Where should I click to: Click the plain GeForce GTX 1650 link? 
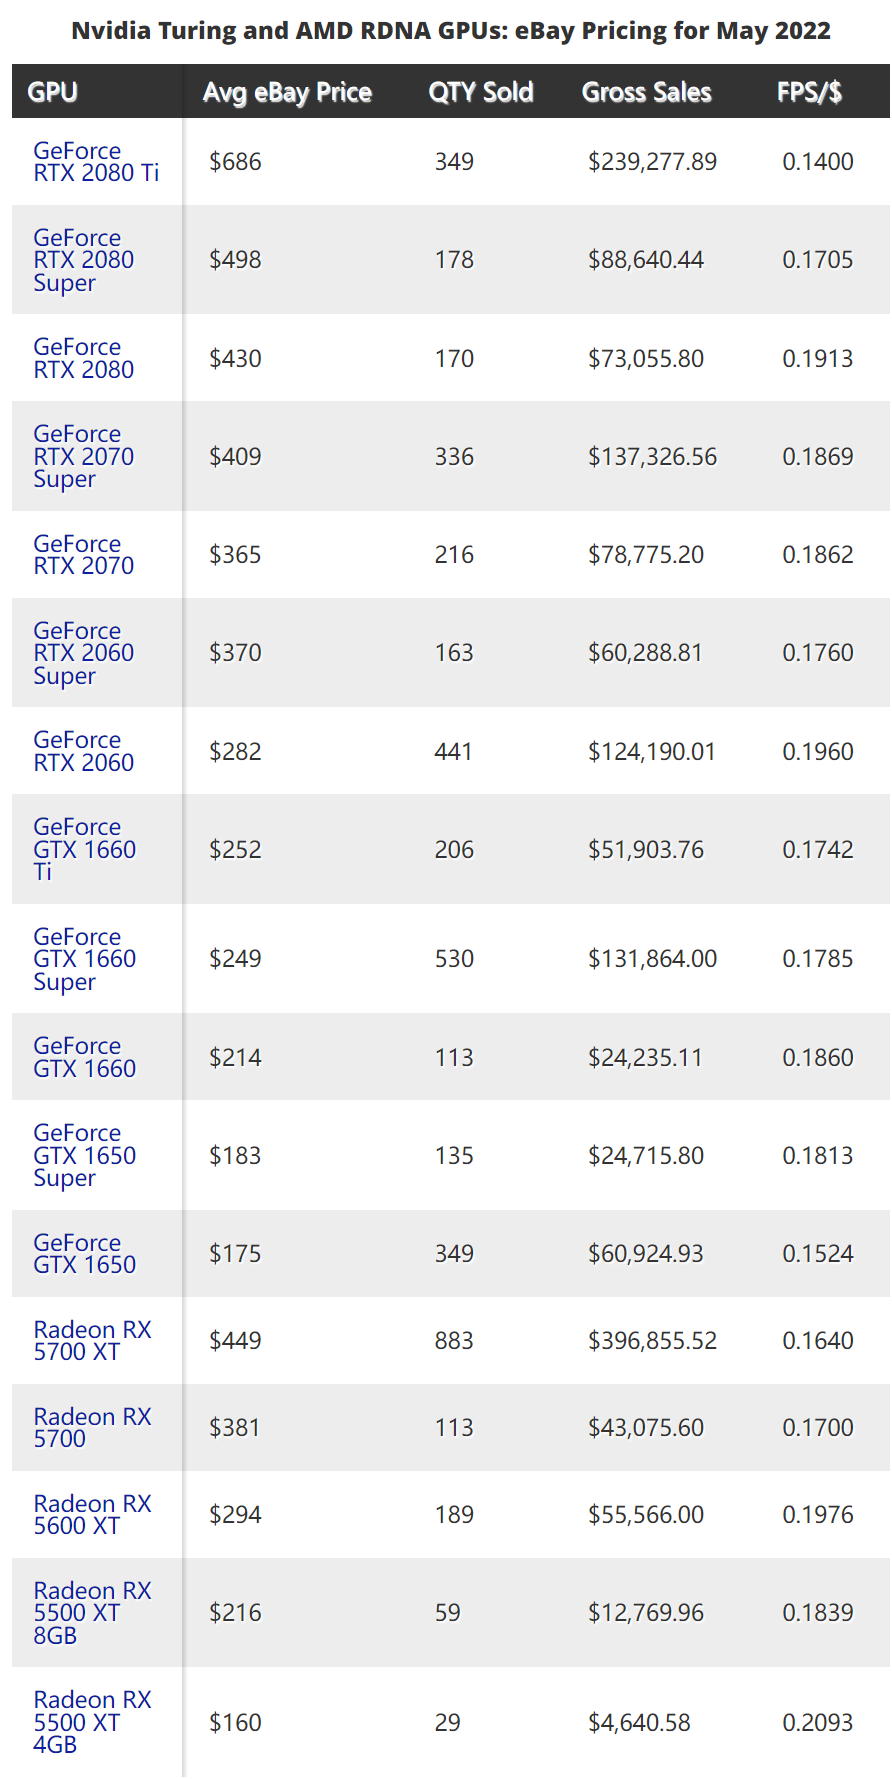click(84, 1253)
